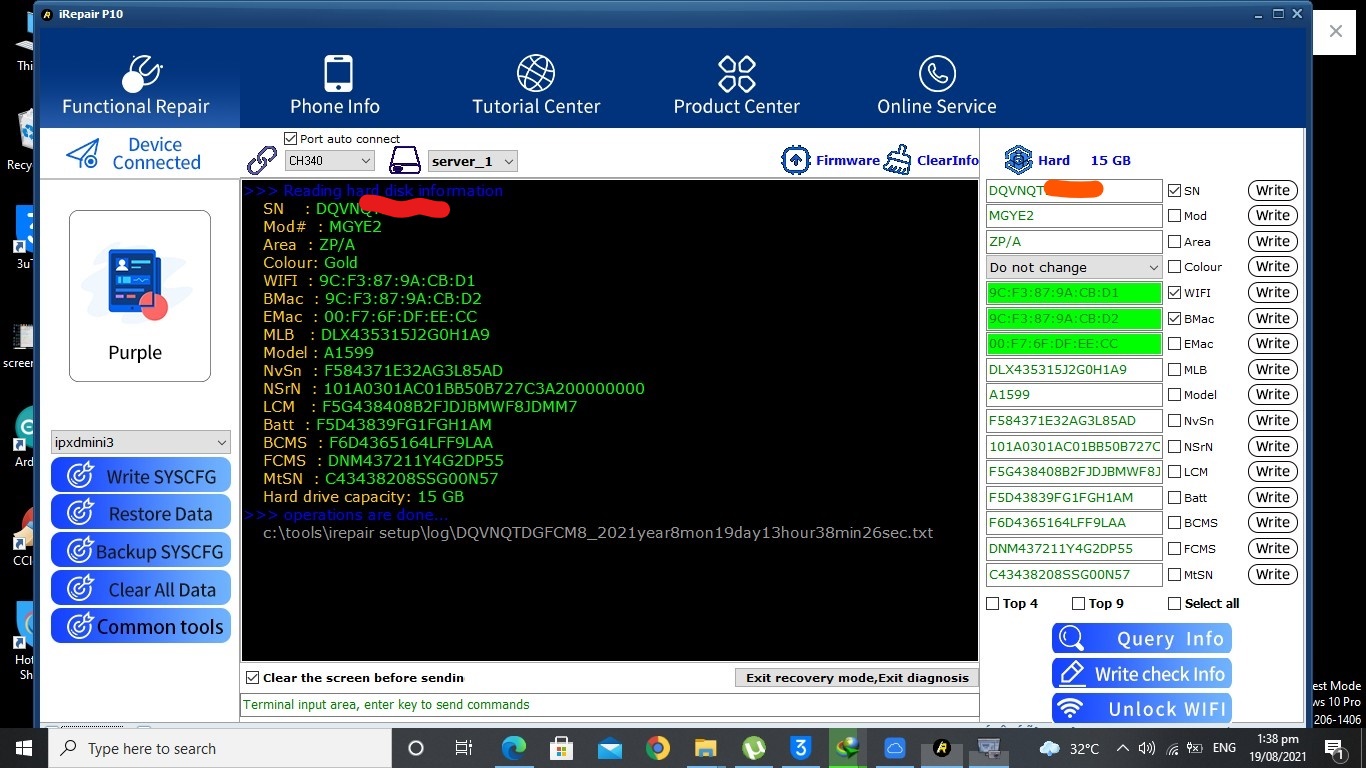This screenshot has height=768, width=1366.
Task: Switch to the Phone Info tab
Action: 335,85
